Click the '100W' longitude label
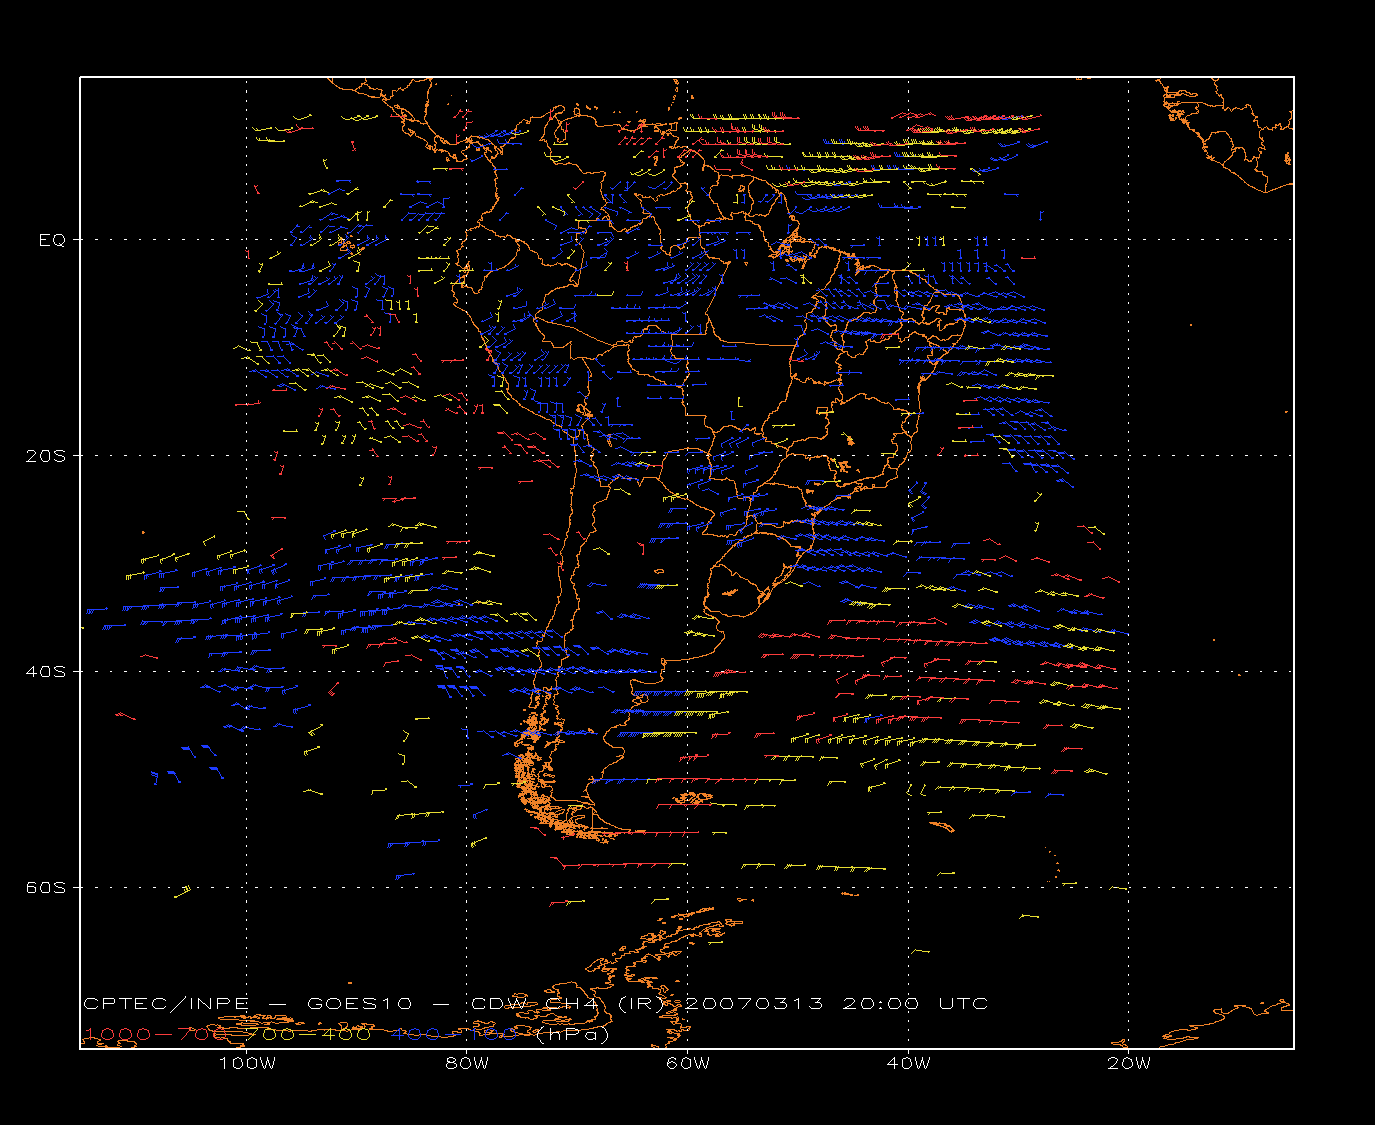Viewport: 1375px width, 1125px height. coord(247,1063)
